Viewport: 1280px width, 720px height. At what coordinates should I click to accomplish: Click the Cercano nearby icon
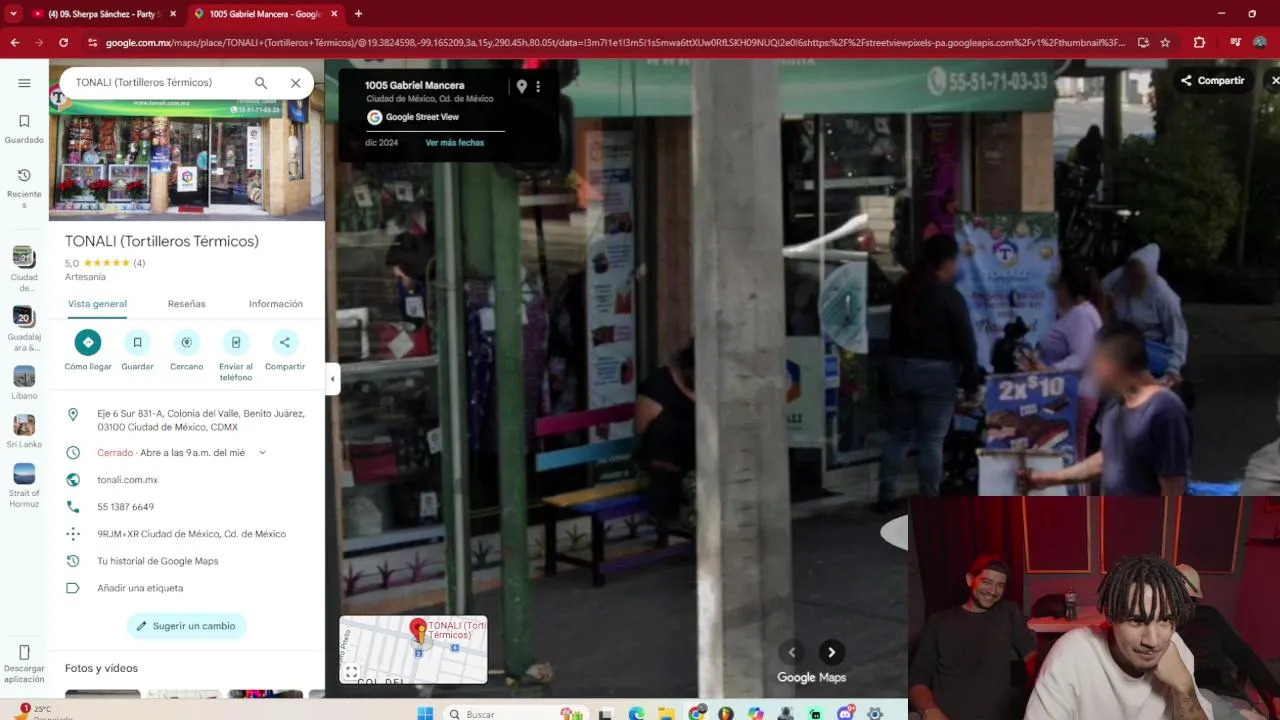tap(186, 342)
